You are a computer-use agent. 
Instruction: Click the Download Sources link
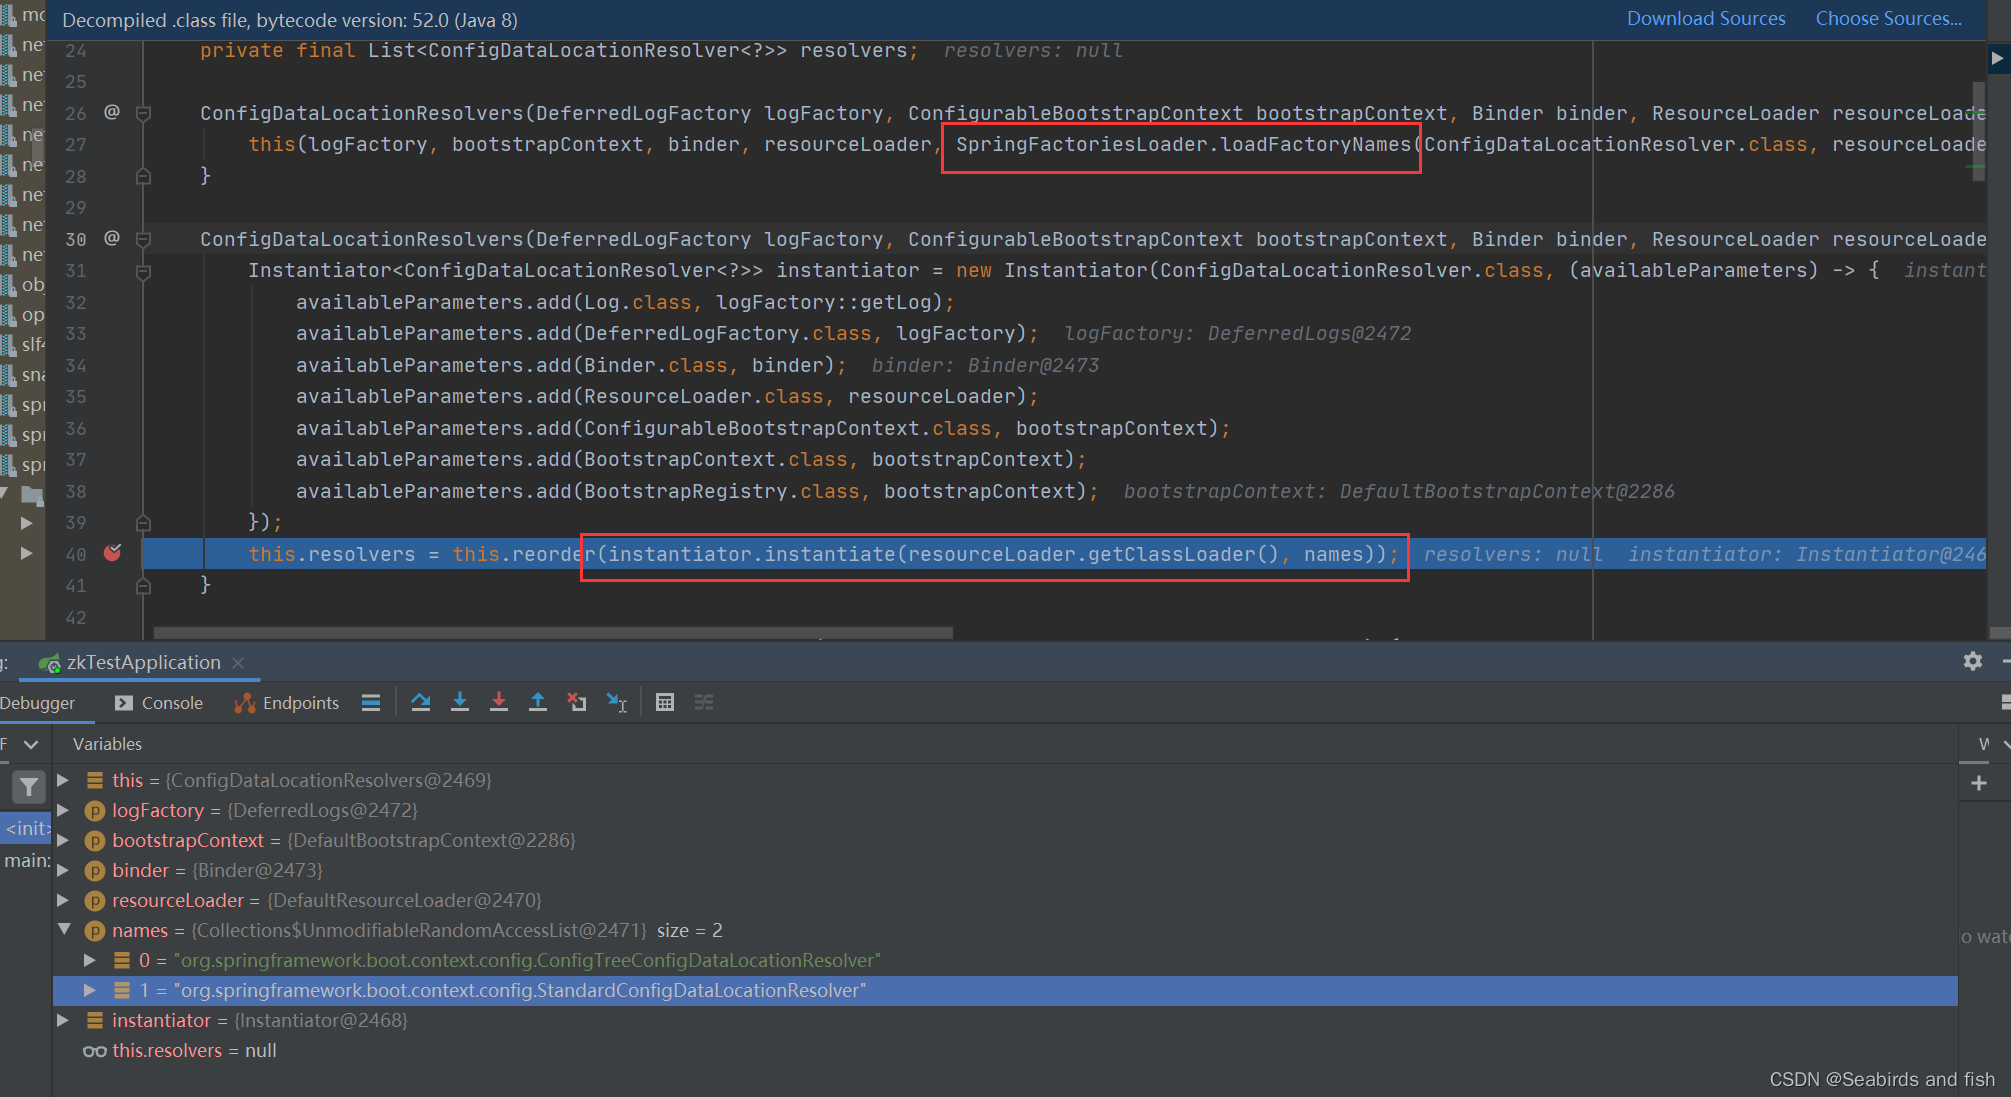pos(1705,19)
